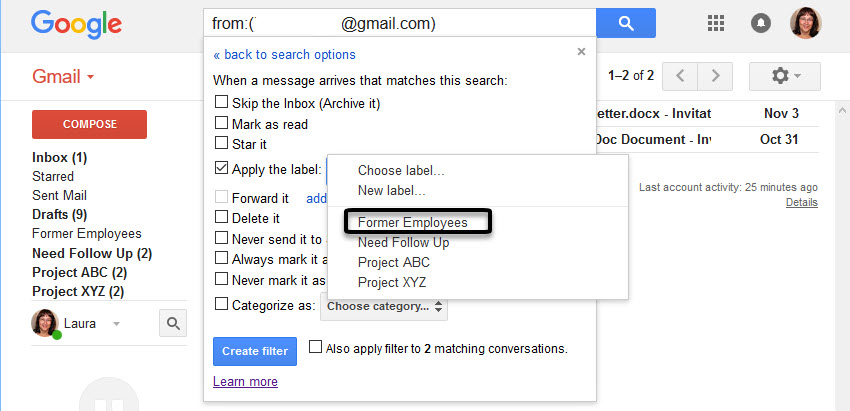This screenshot has height=411, width=850.
Task: Uncheck the Apply the label checkbox
Action: [222, 170]
